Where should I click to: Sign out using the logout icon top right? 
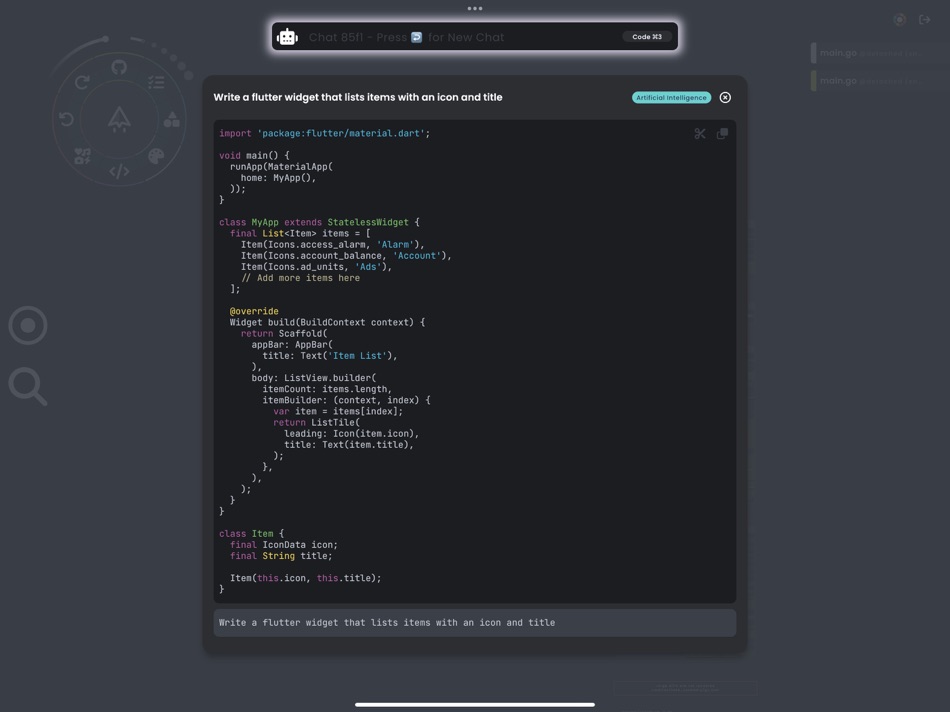pos(924,19)
